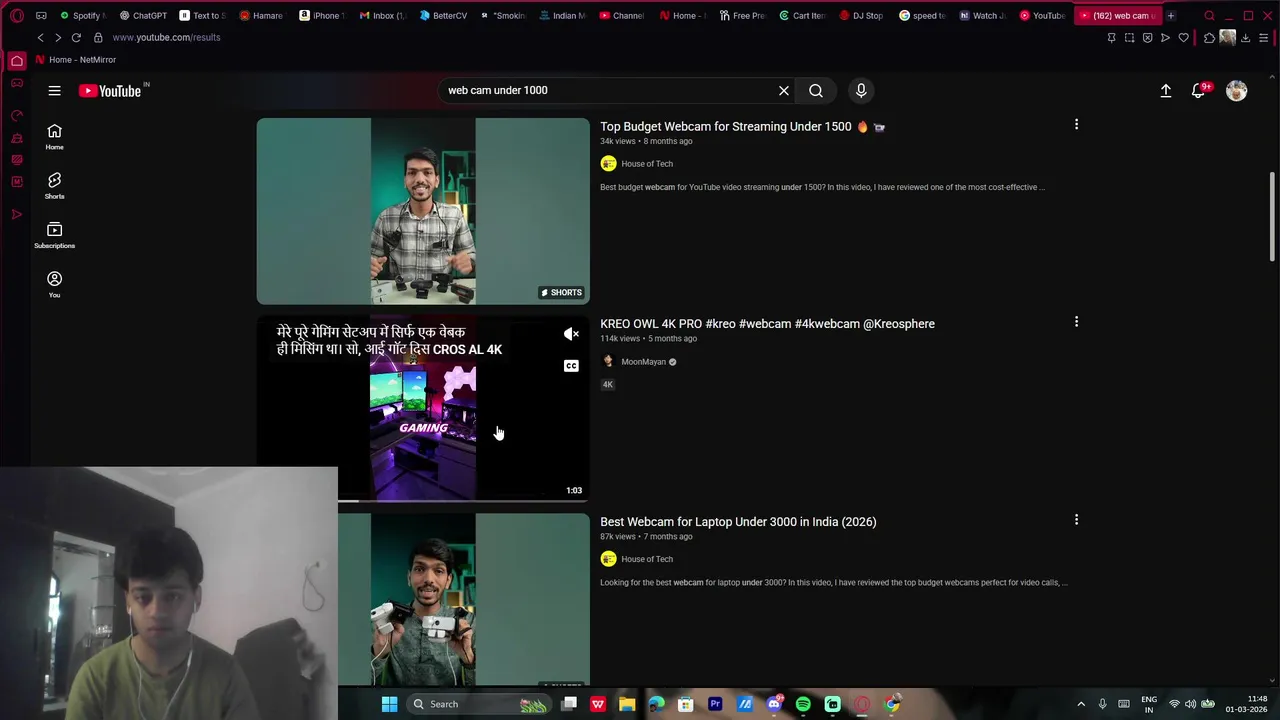Open the You section in the sidebar
The height and width of the screenshot is (720, 1280).
click(x=54, y=284)
